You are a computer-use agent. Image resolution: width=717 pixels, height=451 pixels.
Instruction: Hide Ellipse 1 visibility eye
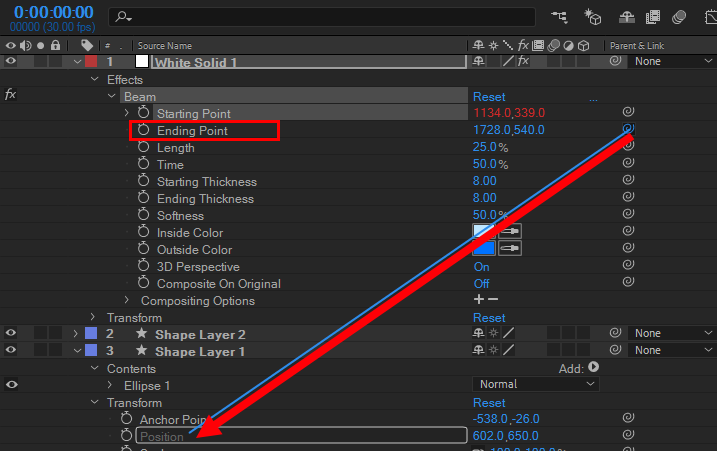[x=11, y=385]
